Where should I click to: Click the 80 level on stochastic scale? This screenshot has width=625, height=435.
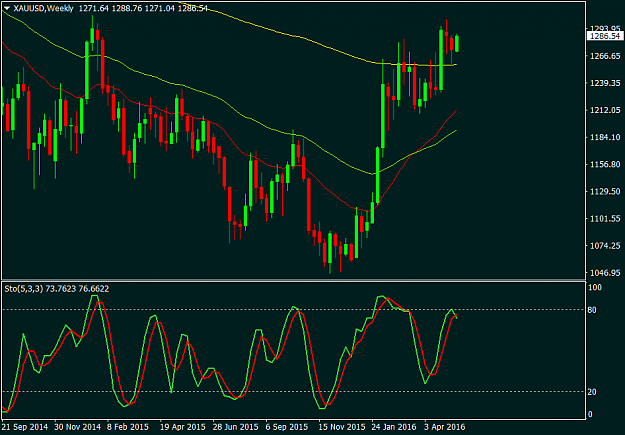pos(592,310)
